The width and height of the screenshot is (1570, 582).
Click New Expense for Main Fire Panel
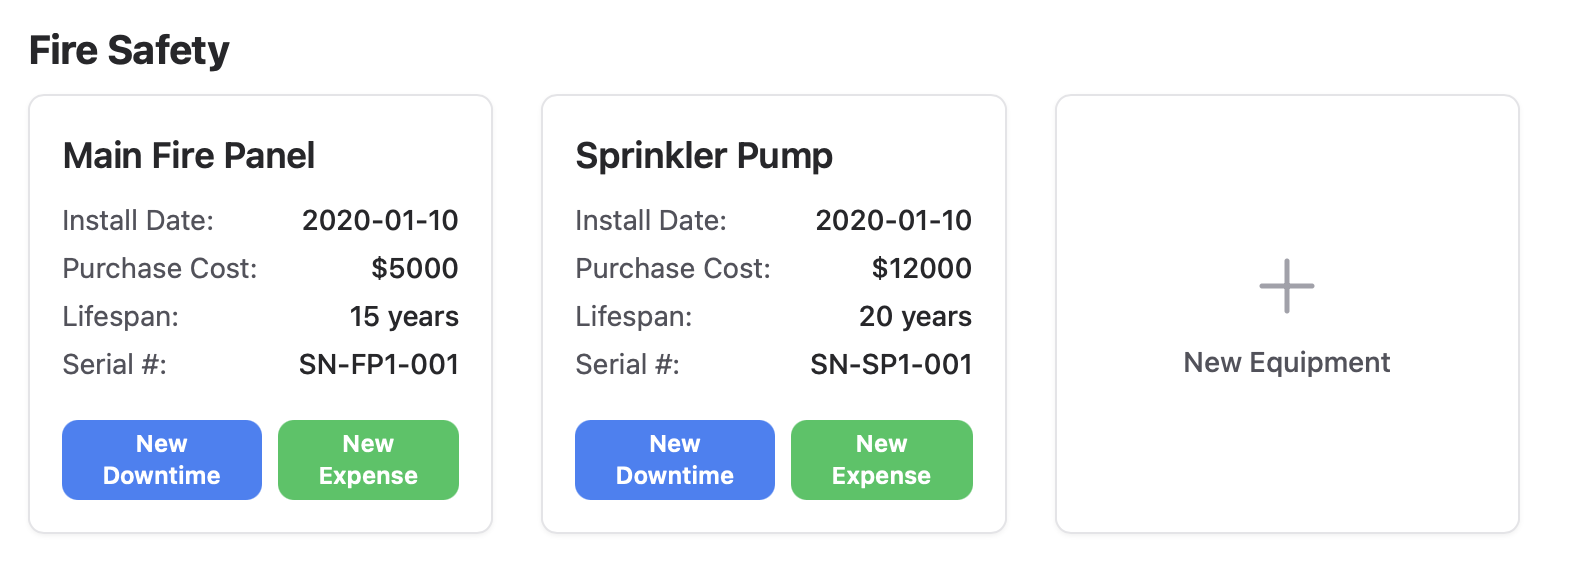pos(368,460)
